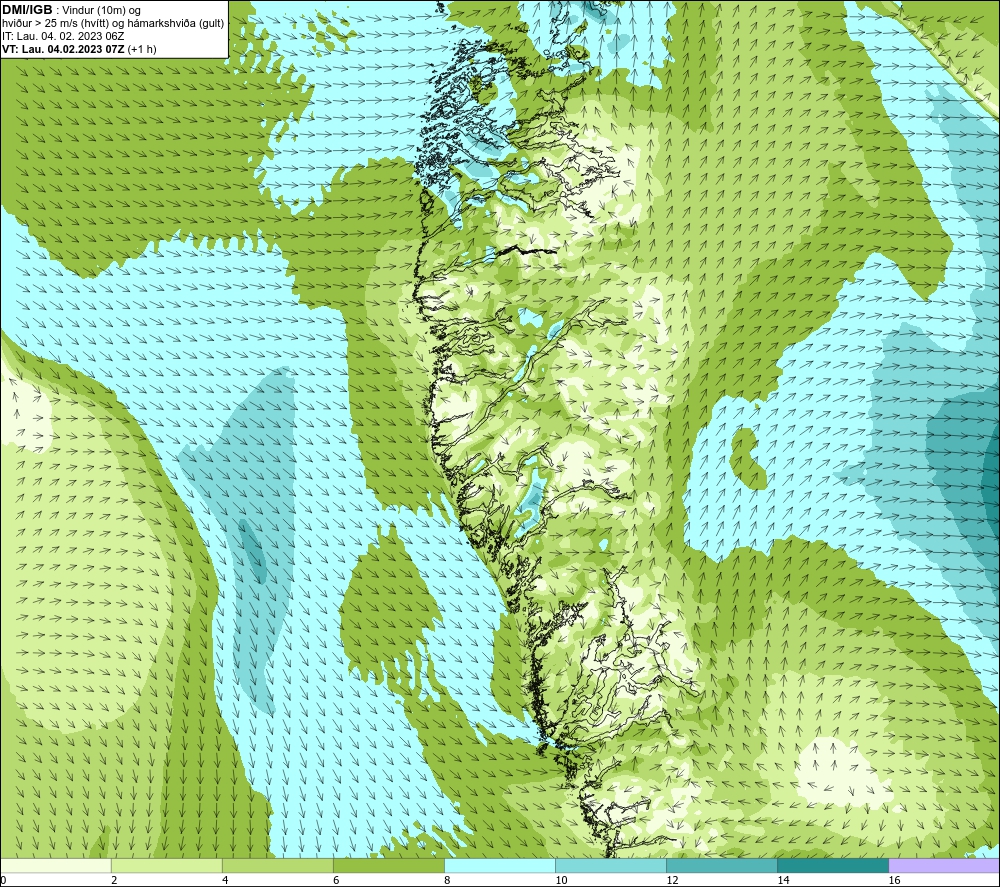
Task: Click the pale yellow 0–2 m/s legend swatch
Action: coord(55,866)
